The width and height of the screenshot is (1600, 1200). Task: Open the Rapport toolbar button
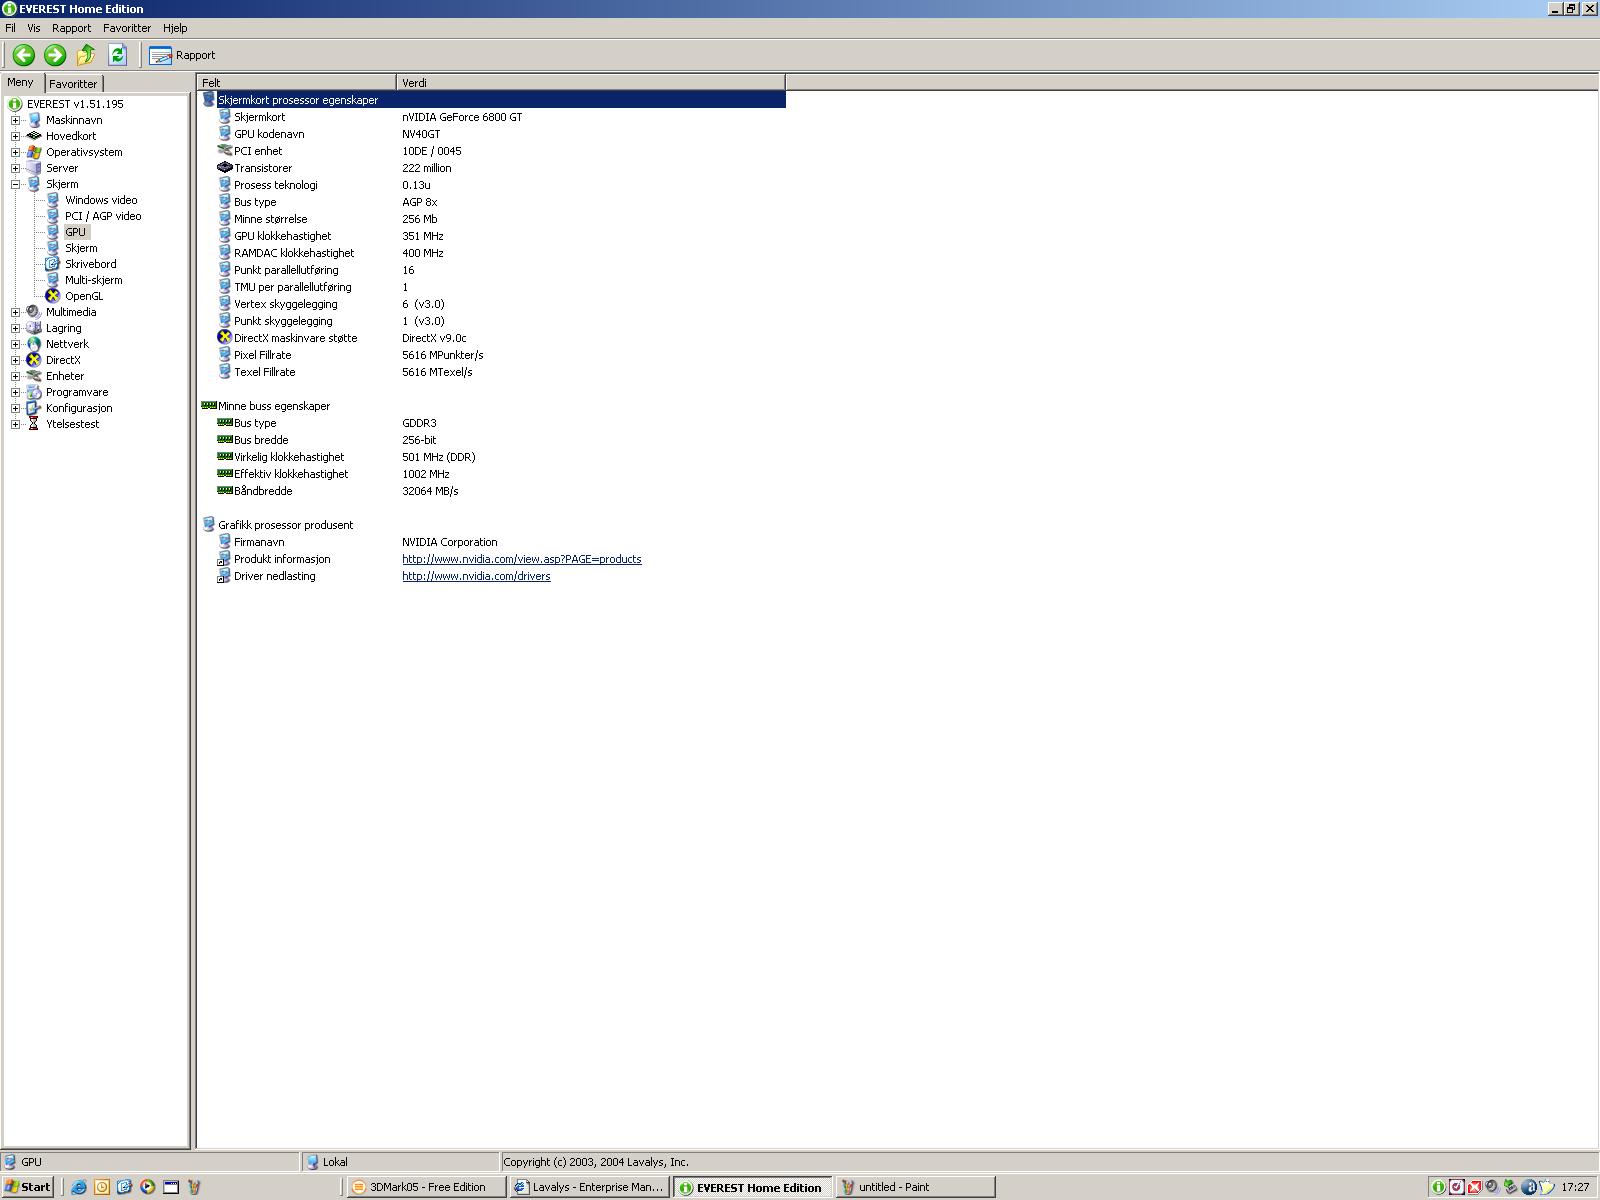click(x=182, y=55)
